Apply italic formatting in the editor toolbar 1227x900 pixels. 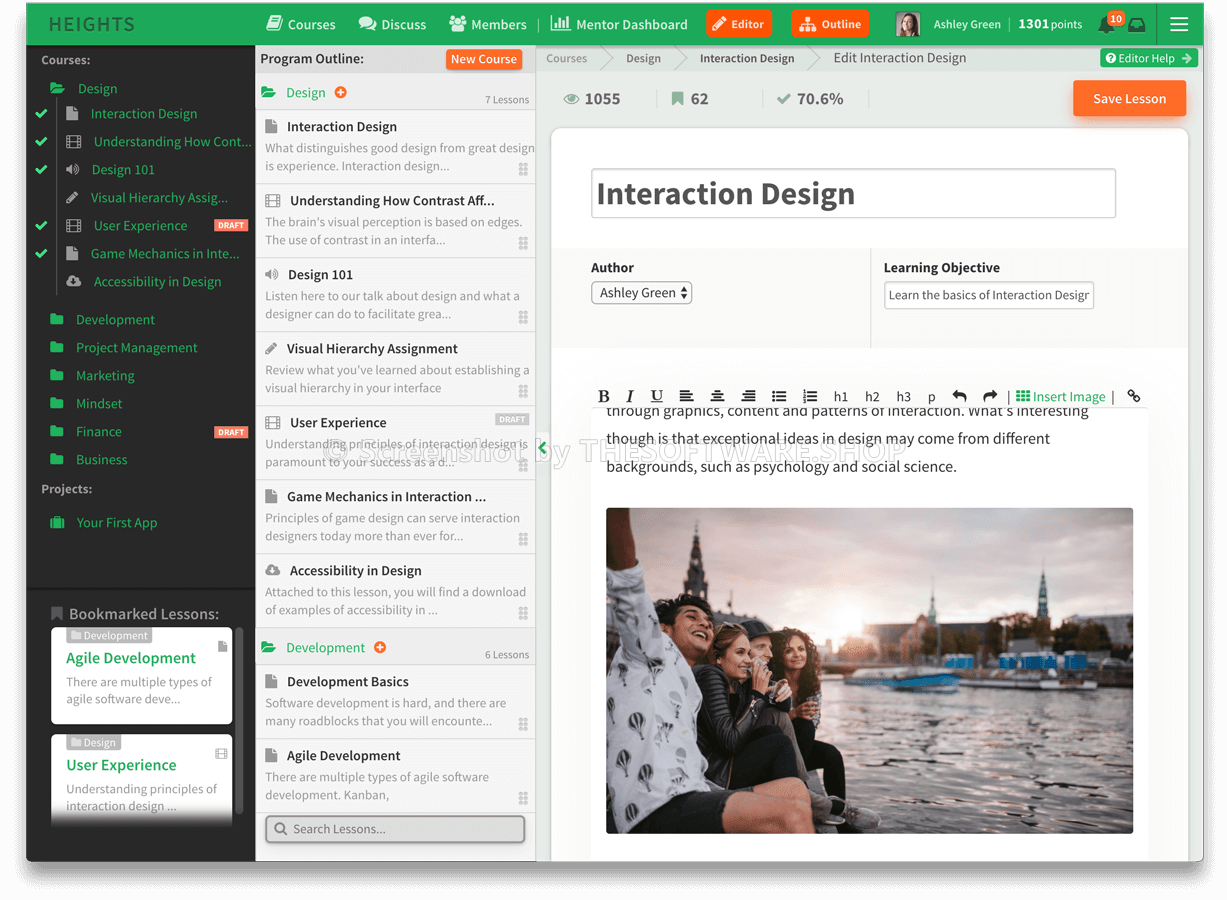(630, 395)
